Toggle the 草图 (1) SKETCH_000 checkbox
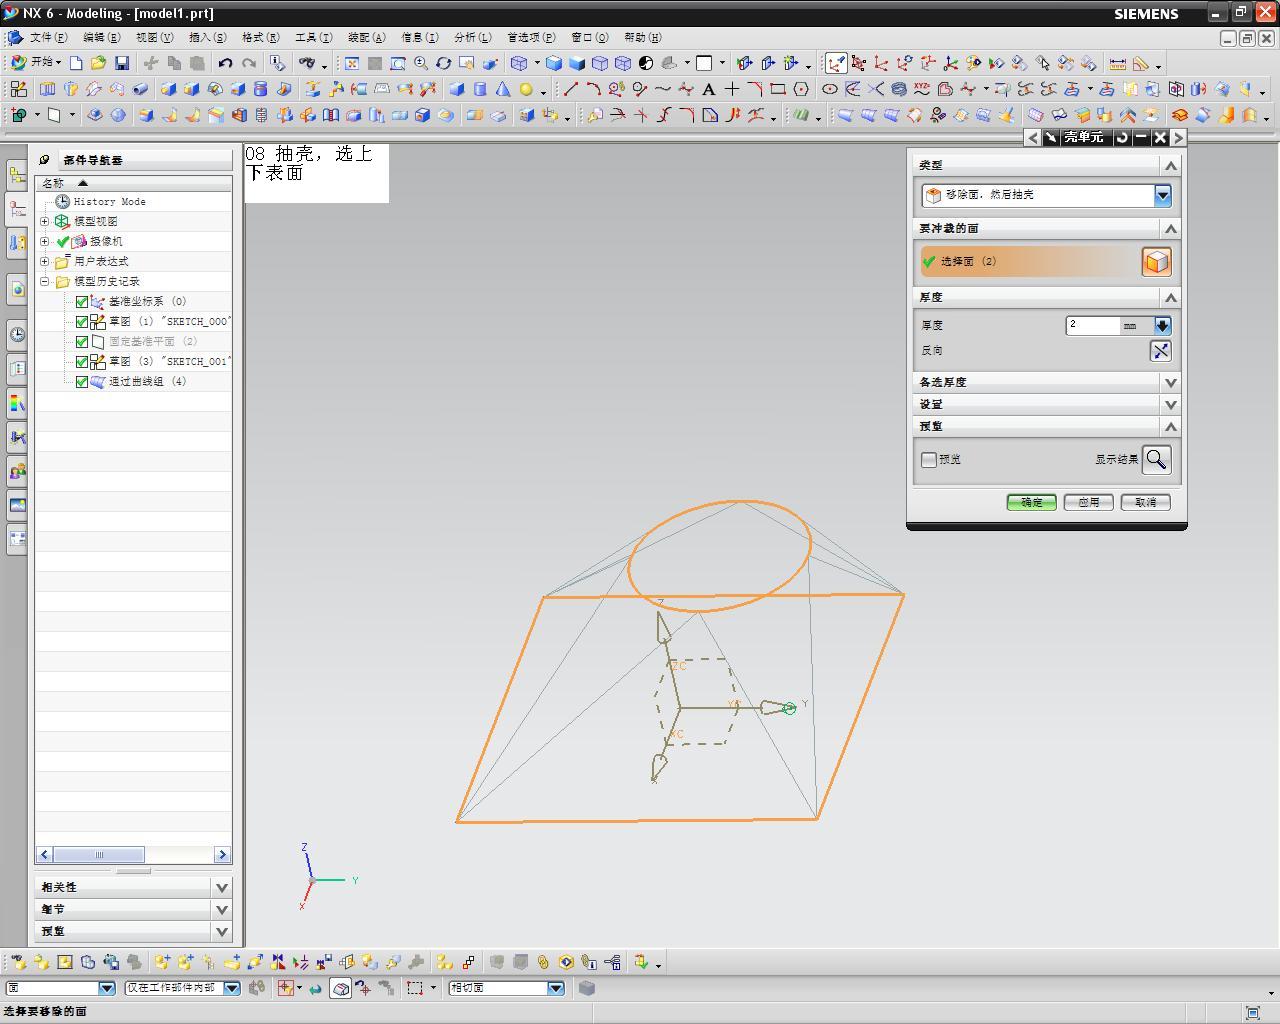This screenshot has width=1280, height=1024. [82, 321]
